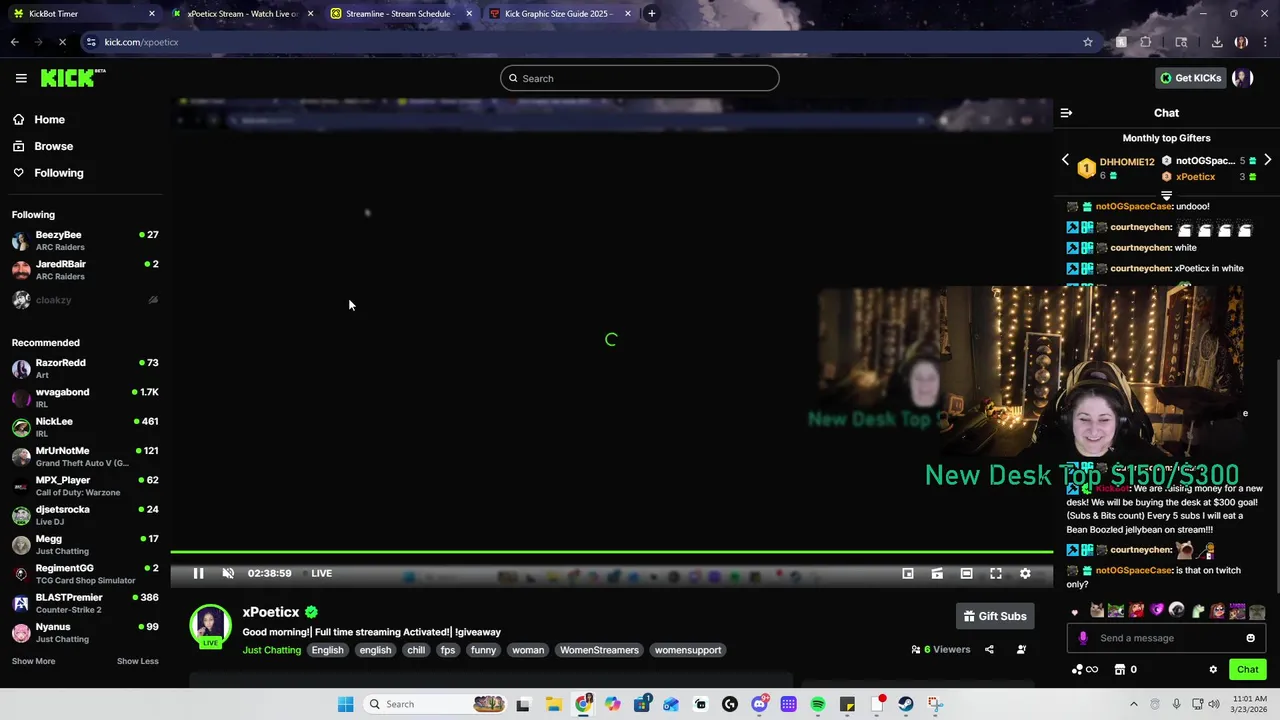Focus the Send a message field
Image resolution: width=1280 pixels, height=720 pixels.
[x=1167, y=638]
